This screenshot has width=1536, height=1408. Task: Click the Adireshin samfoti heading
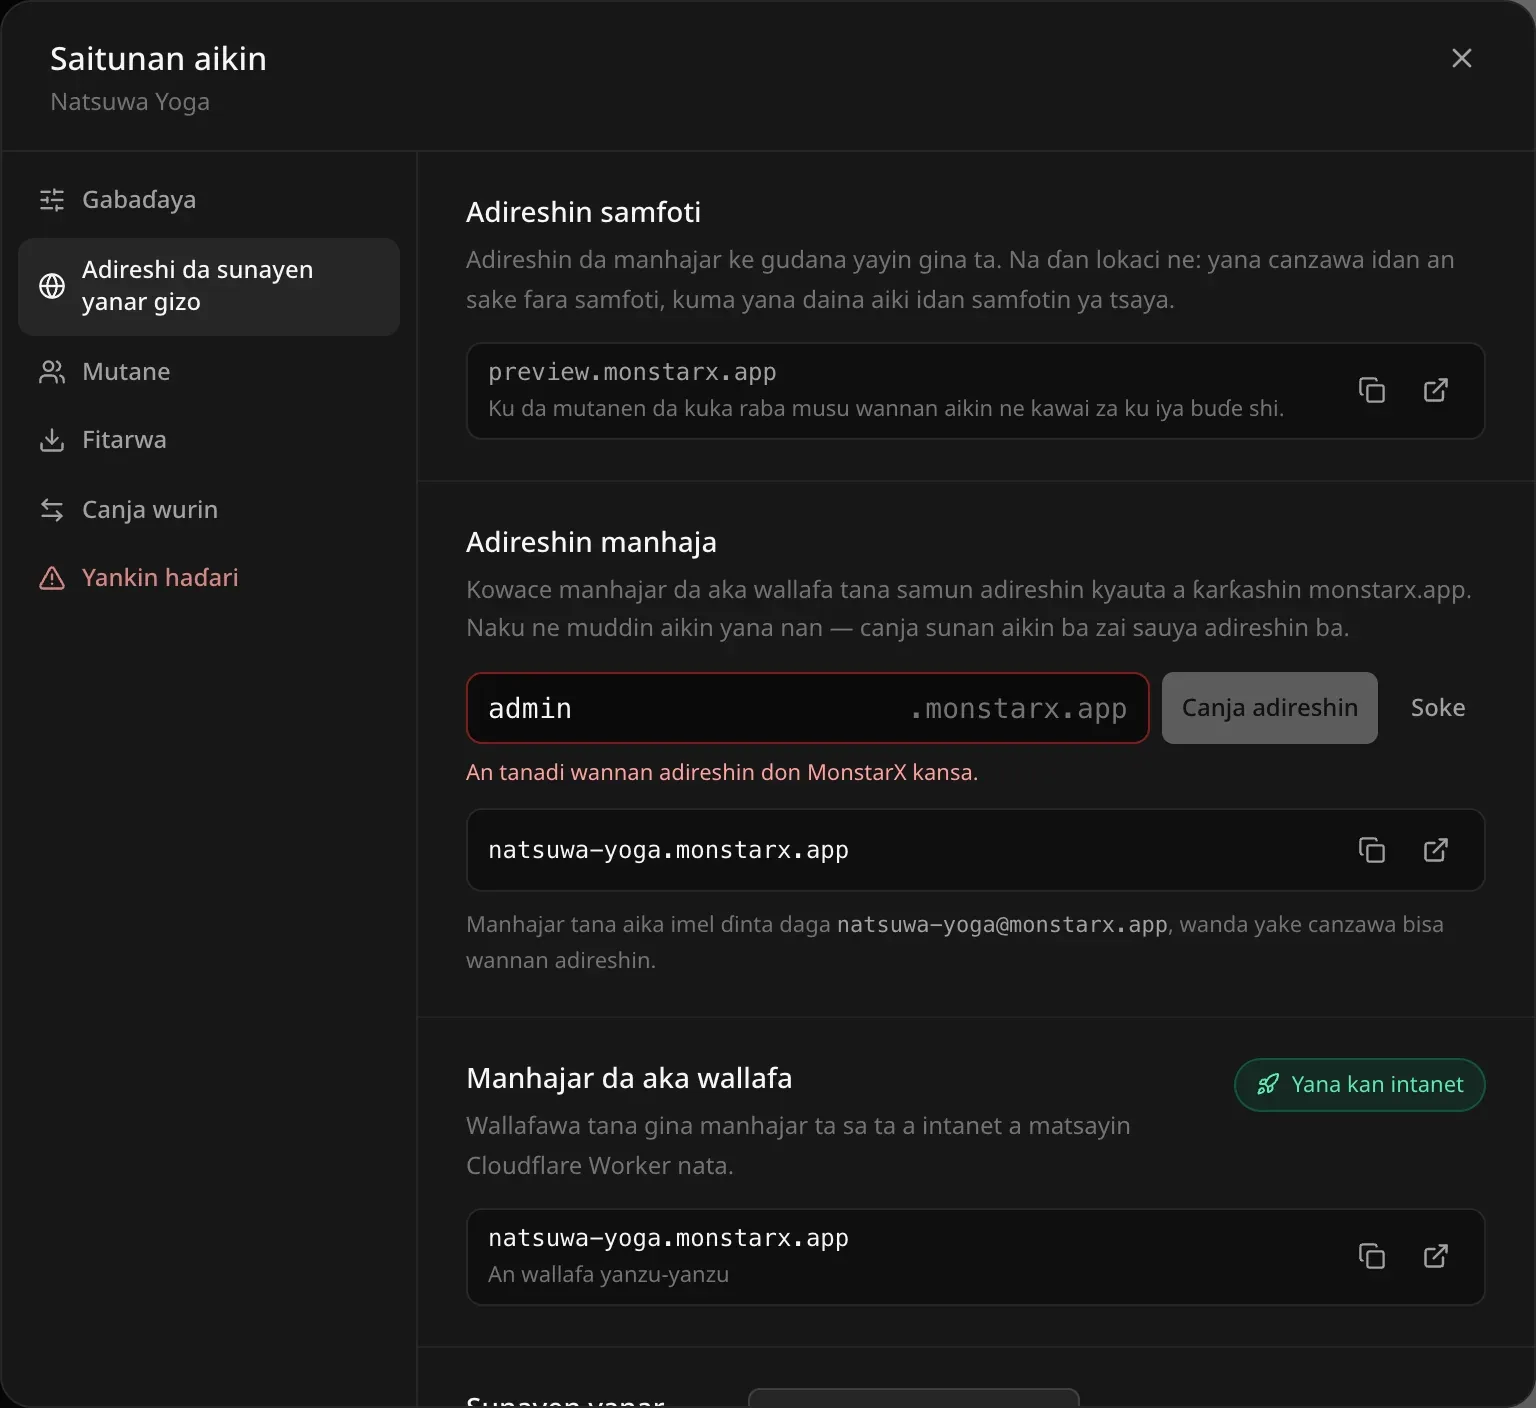(x=583, y=212)
